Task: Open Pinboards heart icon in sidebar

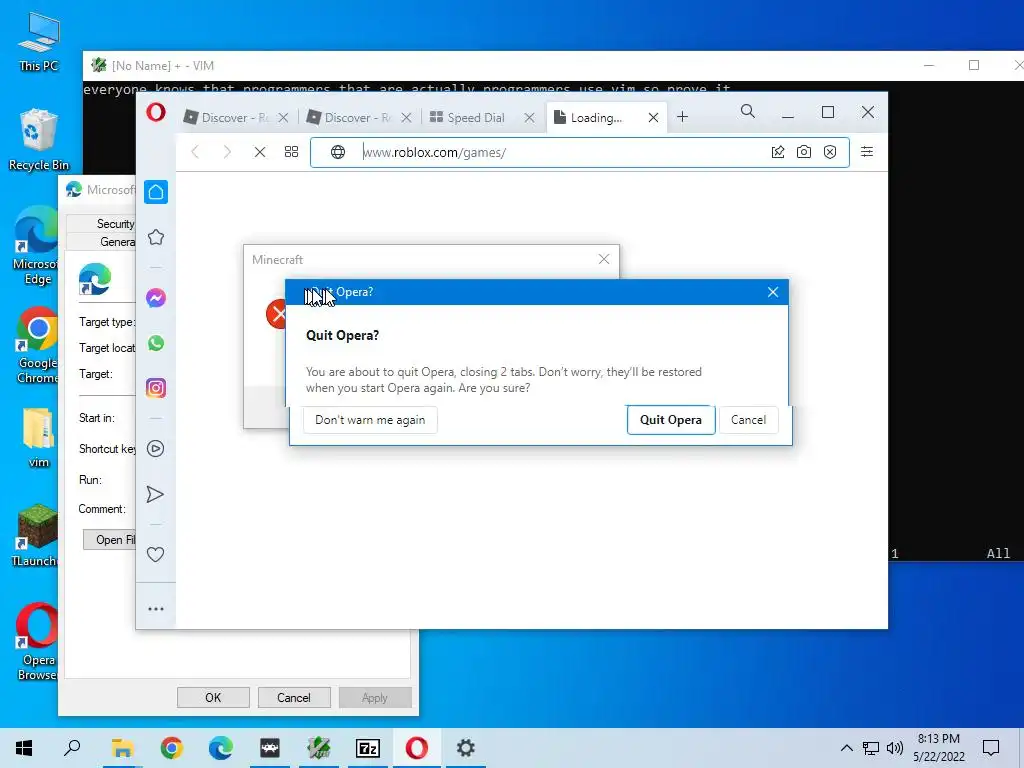Action: 155,554
